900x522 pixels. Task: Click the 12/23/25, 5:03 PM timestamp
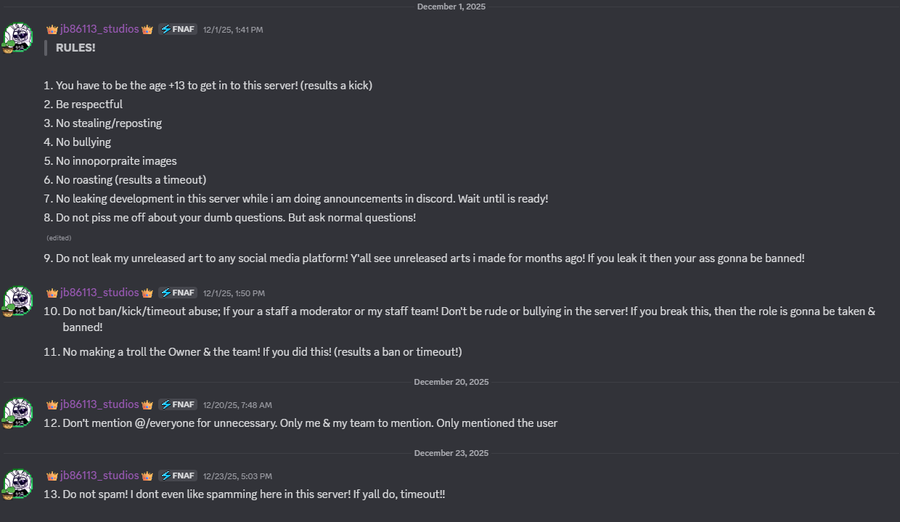click(x=237, y=476)
